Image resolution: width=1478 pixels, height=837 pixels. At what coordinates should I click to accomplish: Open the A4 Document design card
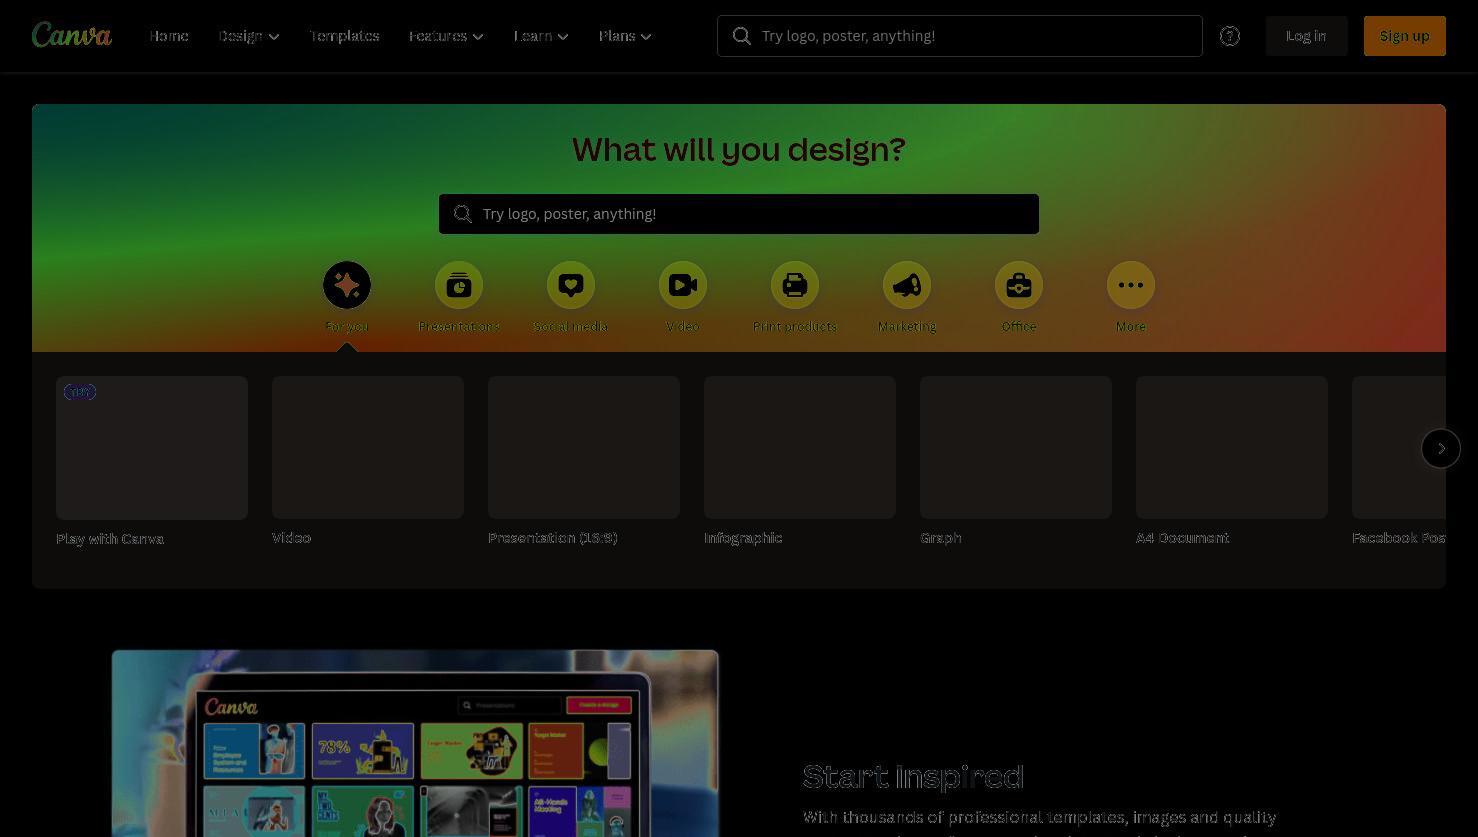pyautogui.click(x=1232, y=447)
